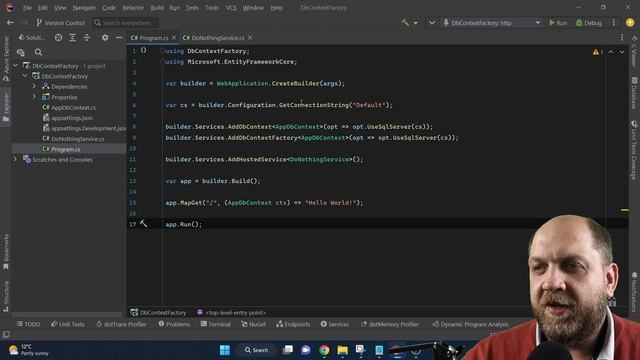This screenshot has height=360, width=640.
Task: Open Dynamic Program Analysis tool window
Action: pos(471,324)
